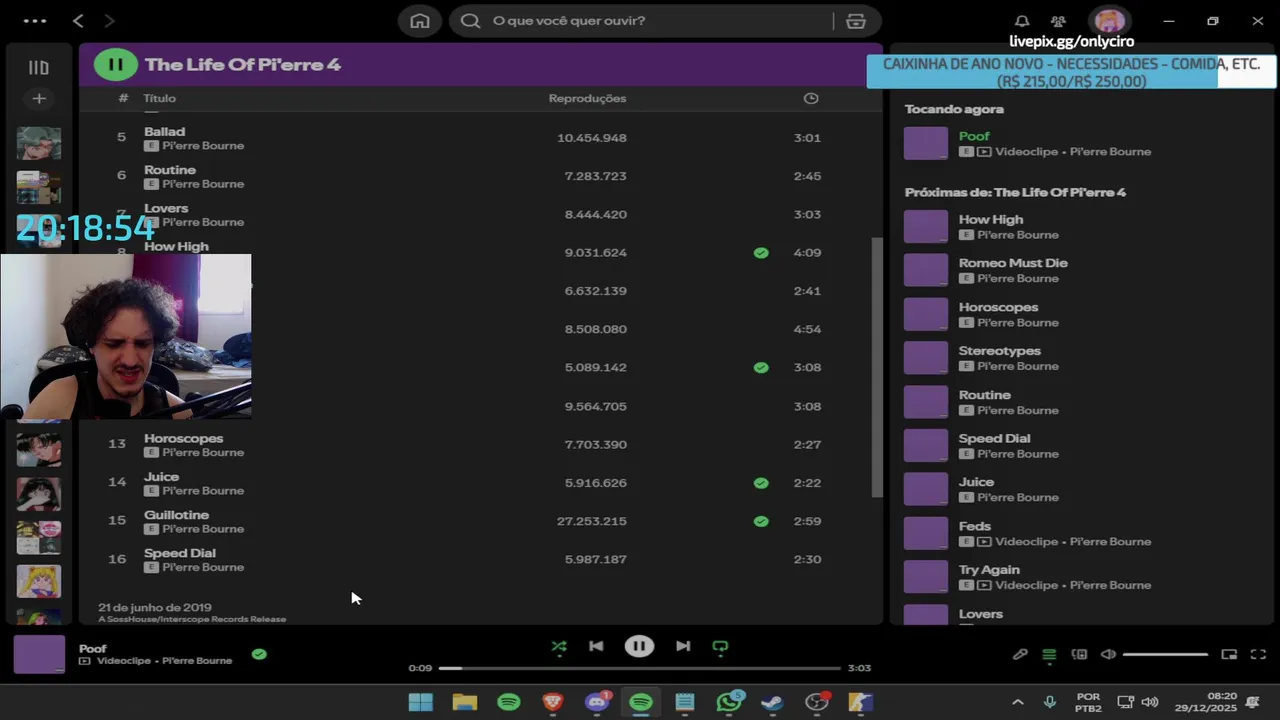
Task: Pause the album with the green button
Action: [115, 65]
